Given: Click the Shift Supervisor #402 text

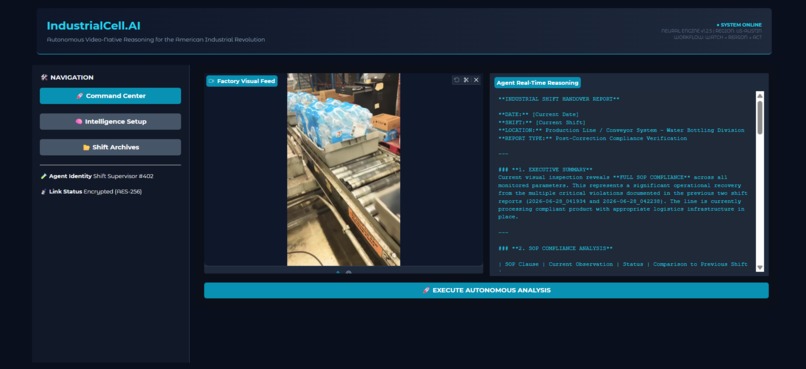Looking at the screenshot, I should click(x=123, y=176).
